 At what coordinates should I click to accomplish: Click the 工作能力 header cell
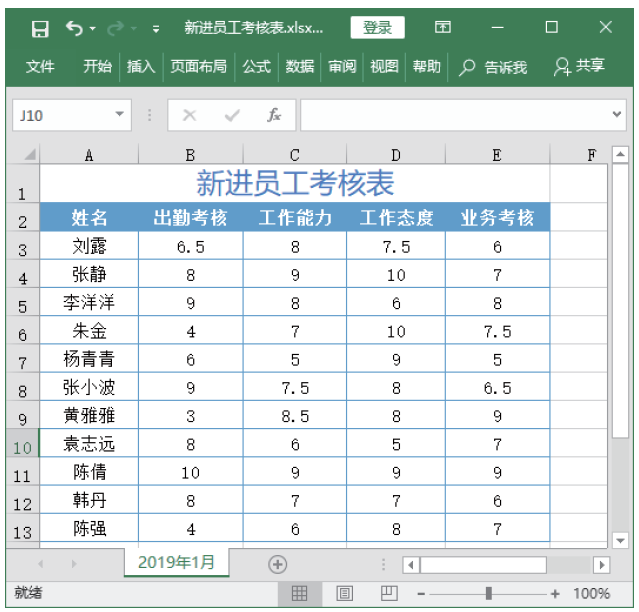pyautogui.click(x=295, y=217)
